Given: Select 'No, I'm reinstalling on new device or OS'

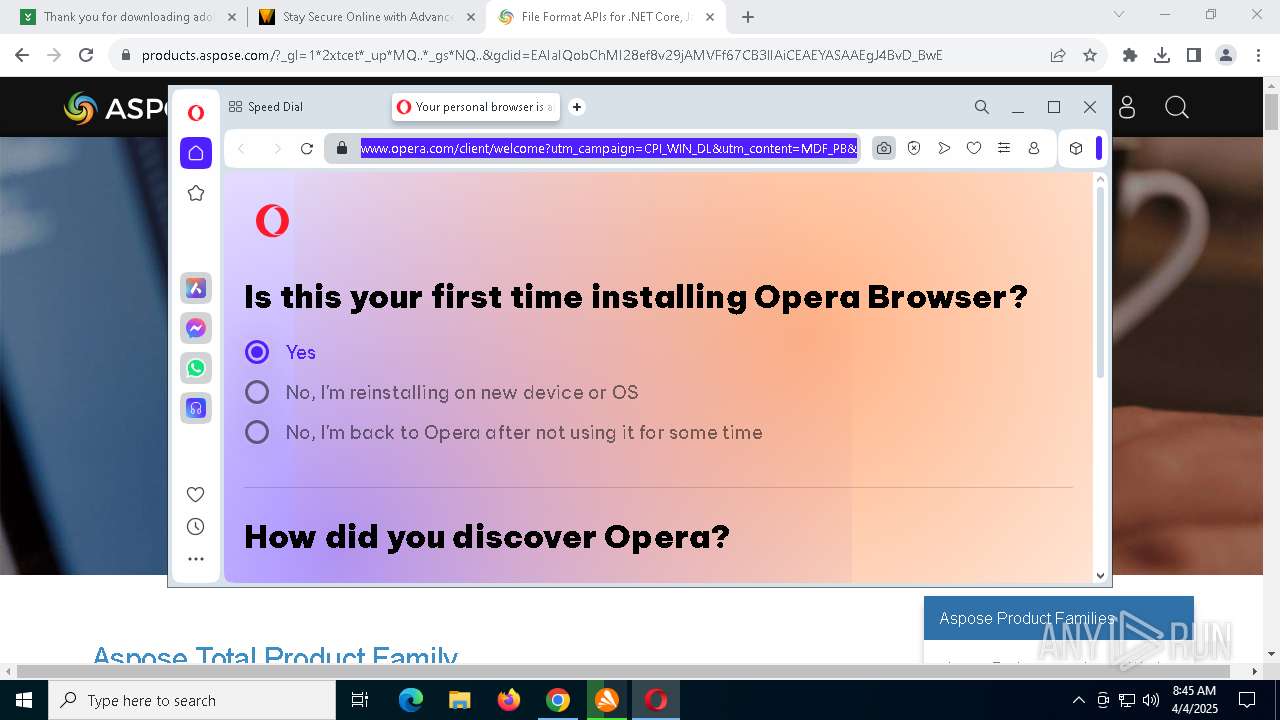Looking at the screenshot, I should 257,392.
